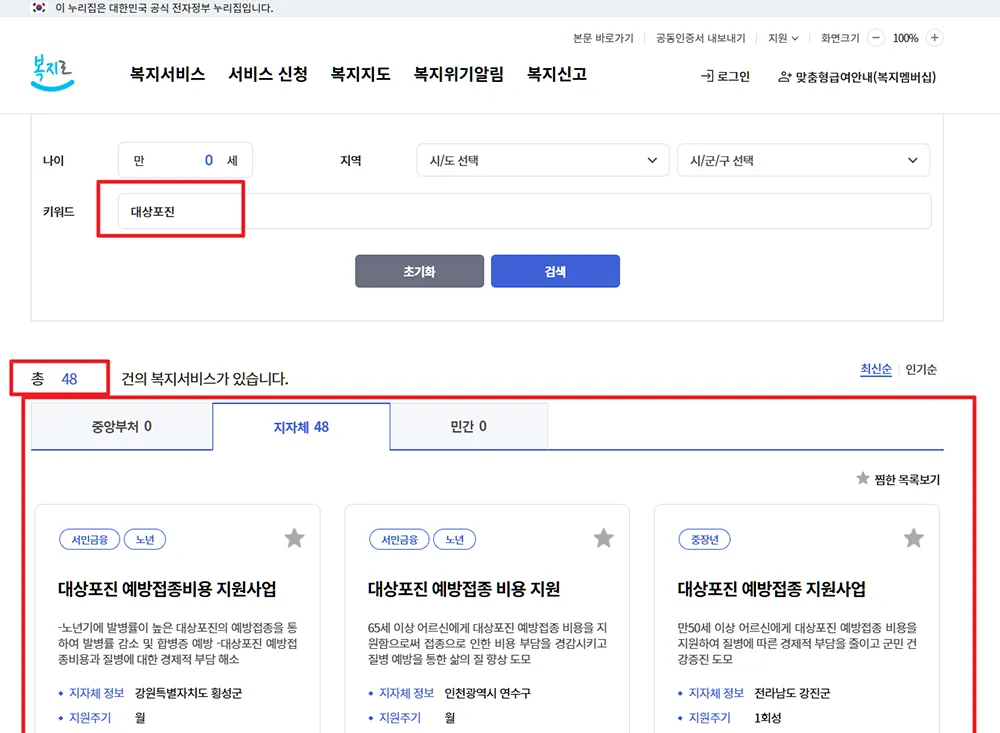Click the 초기화 reset button

pyautogui.click(x=419, y=270)
